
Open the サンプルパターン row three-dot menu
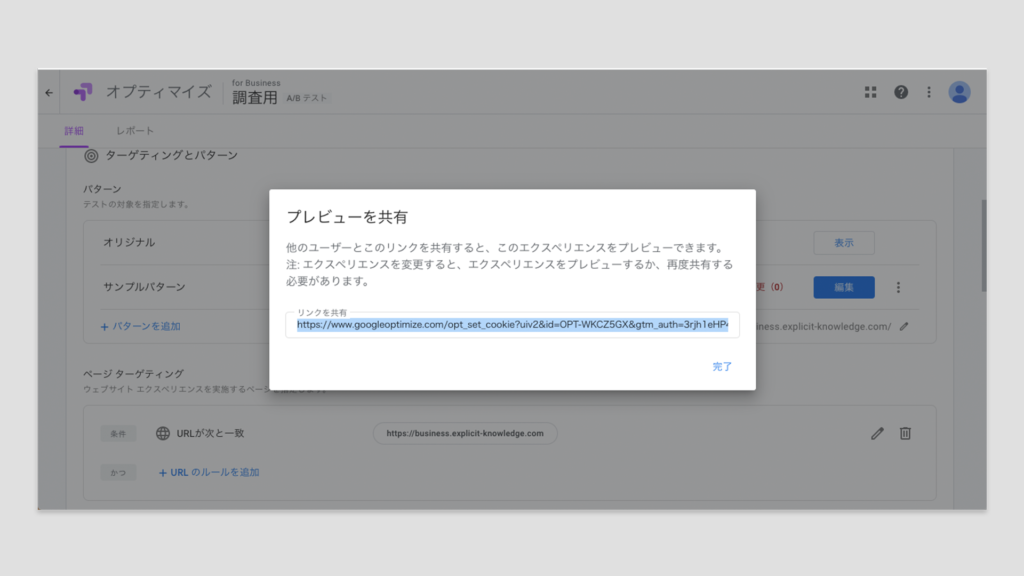click(898, 288)
